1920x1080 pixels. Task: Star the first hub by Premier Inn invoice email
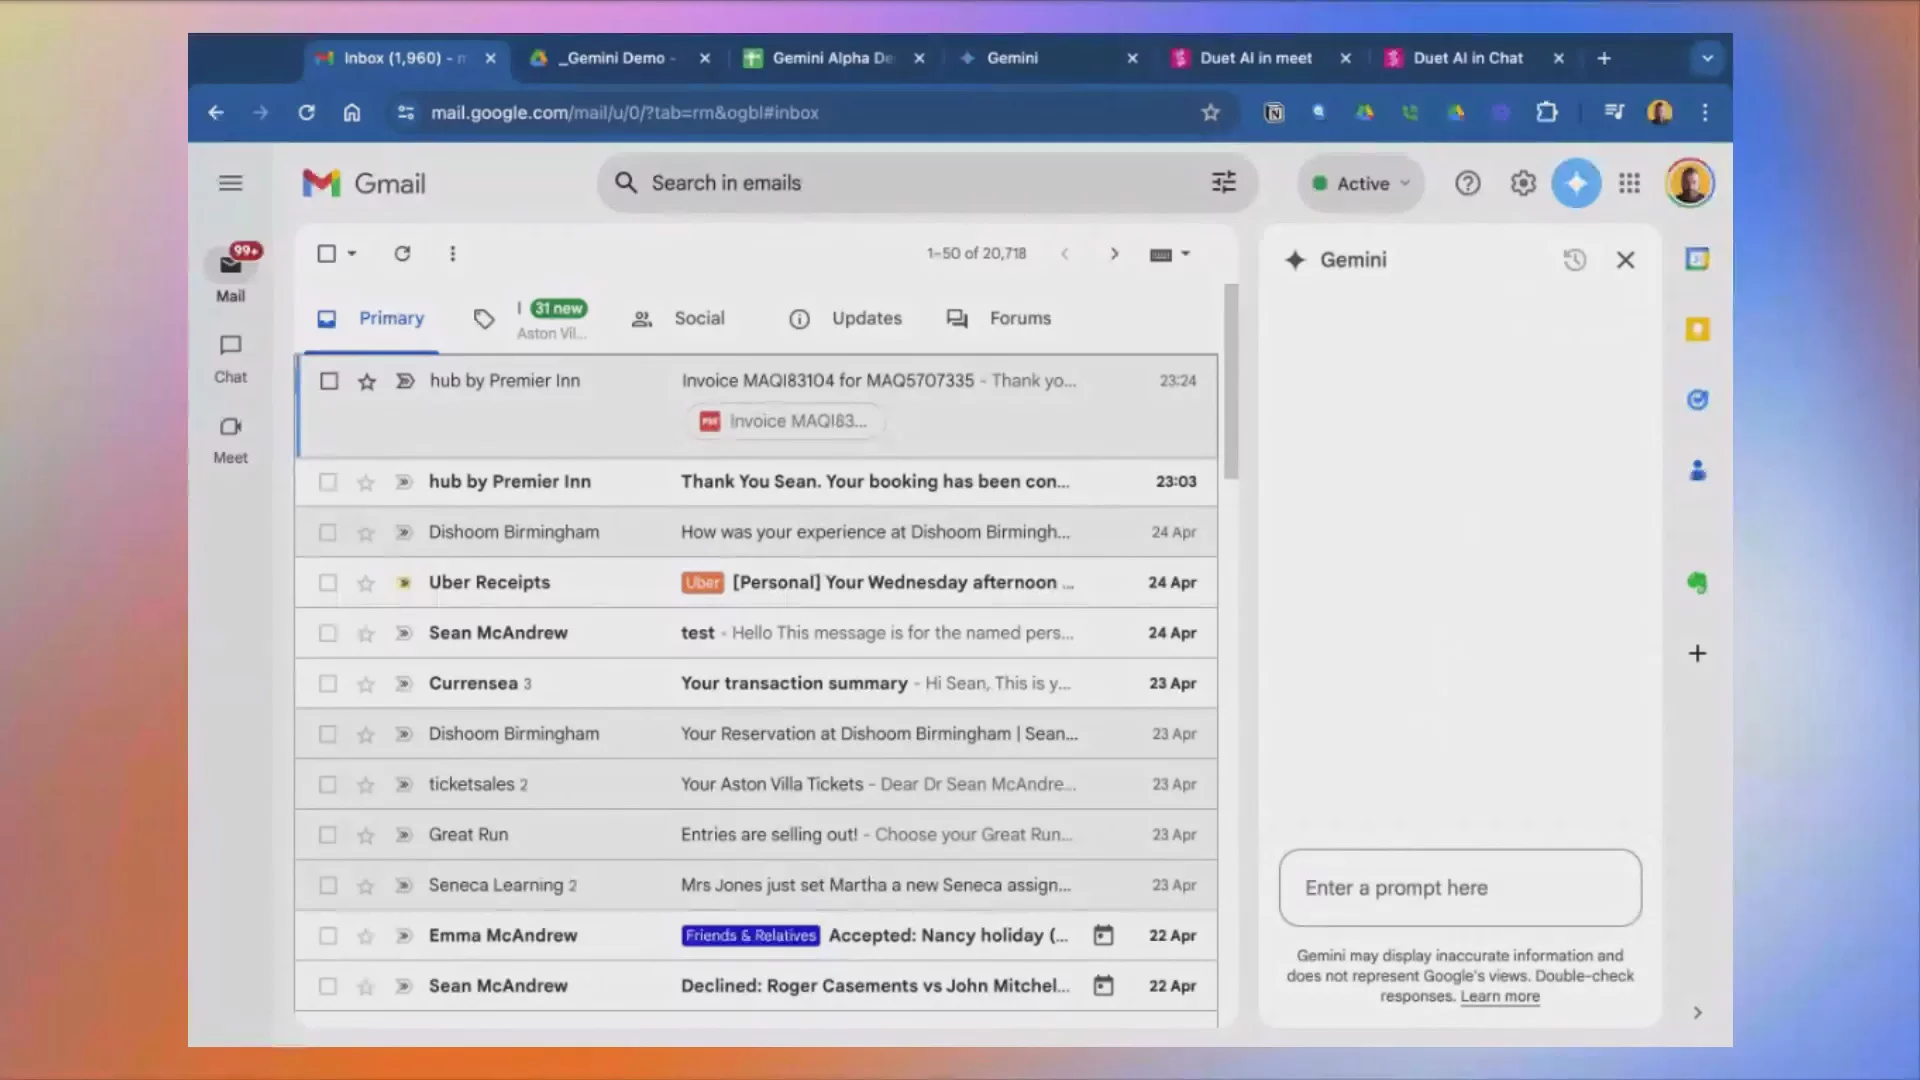coord(367,381)
